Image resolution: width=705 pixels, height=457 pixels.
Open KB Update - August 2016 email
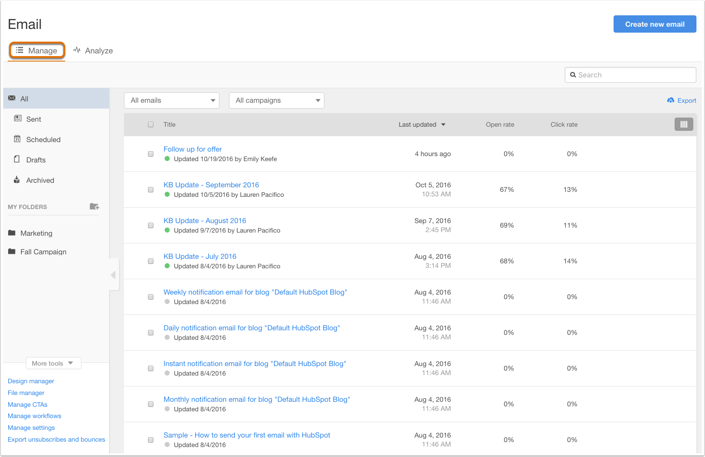205,220
